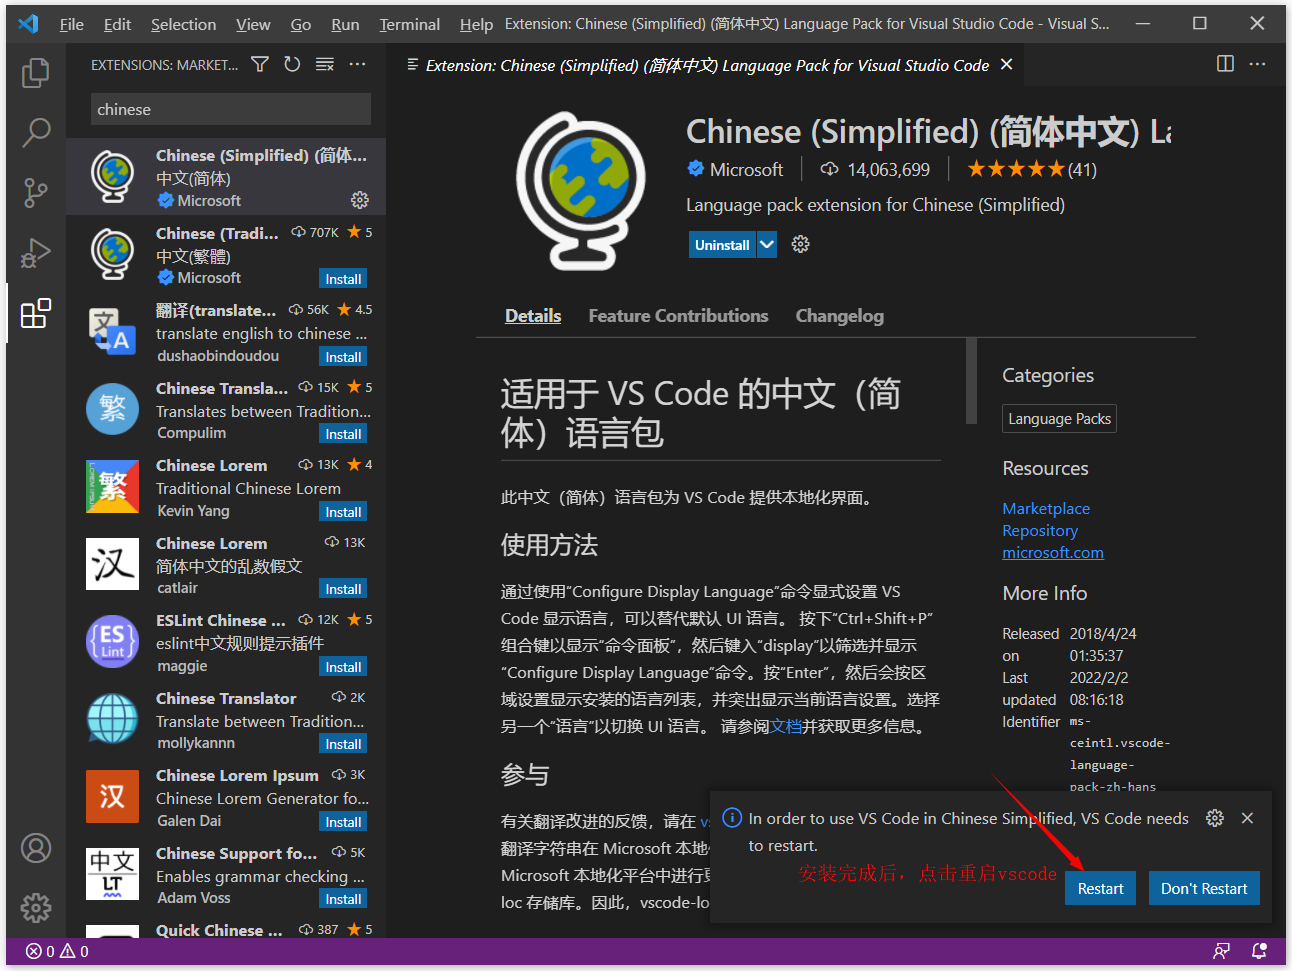The height and width of the screenshot is (971, 1292).
Task: Open the Repository resource link
Action: pos(1040,530)
